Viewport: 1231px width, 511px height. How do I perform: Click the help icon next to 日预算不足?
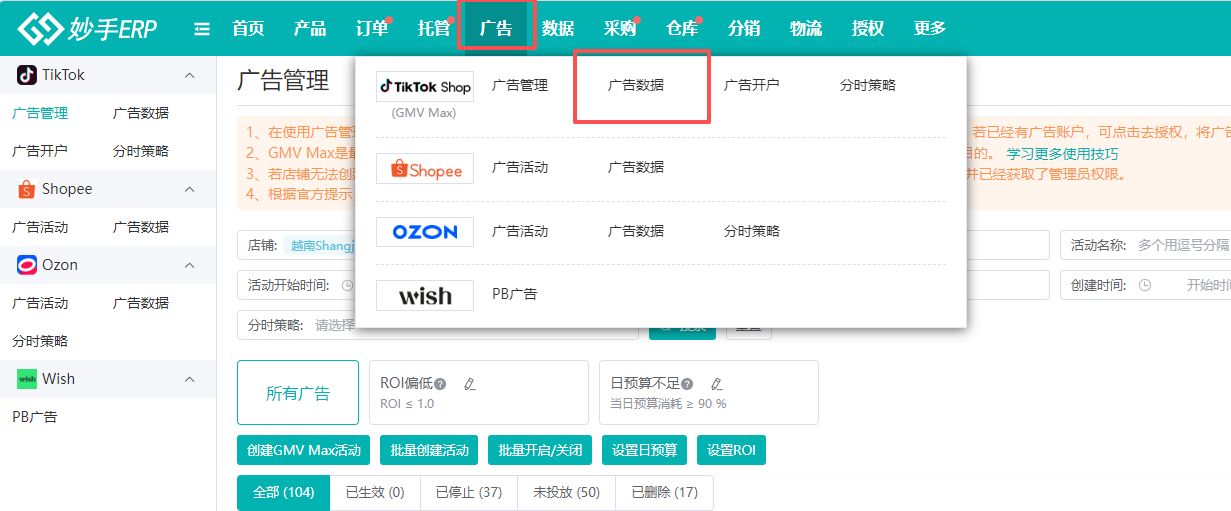tap(687, 383)
